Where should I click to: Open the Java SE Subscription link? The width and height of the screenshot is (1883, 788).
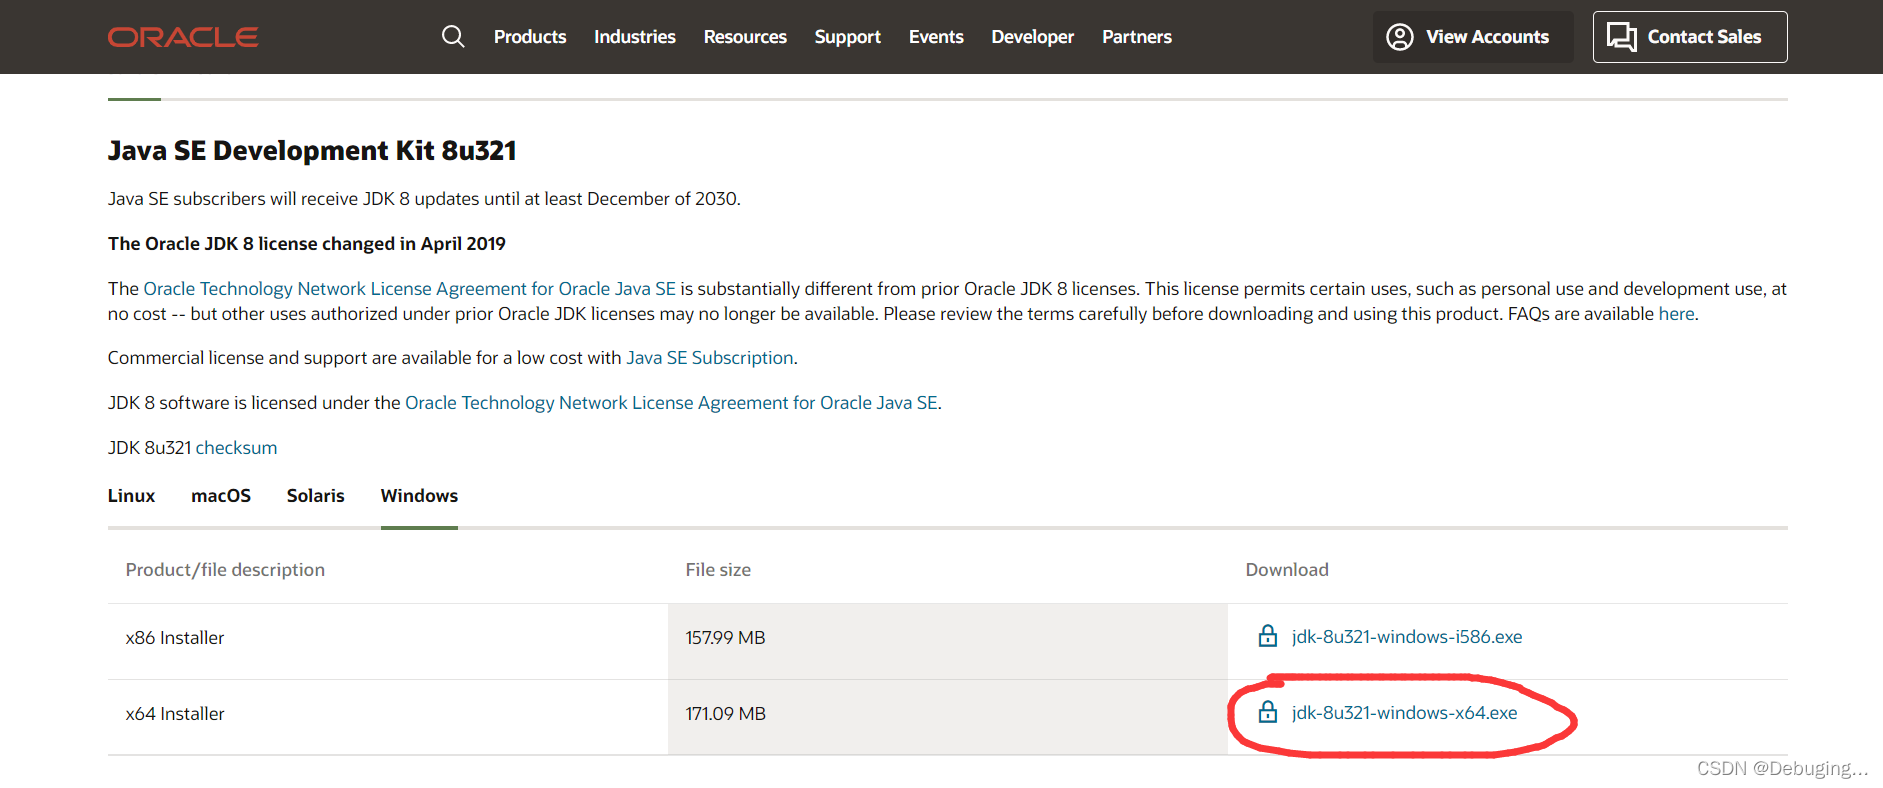(x=710, y=358)
